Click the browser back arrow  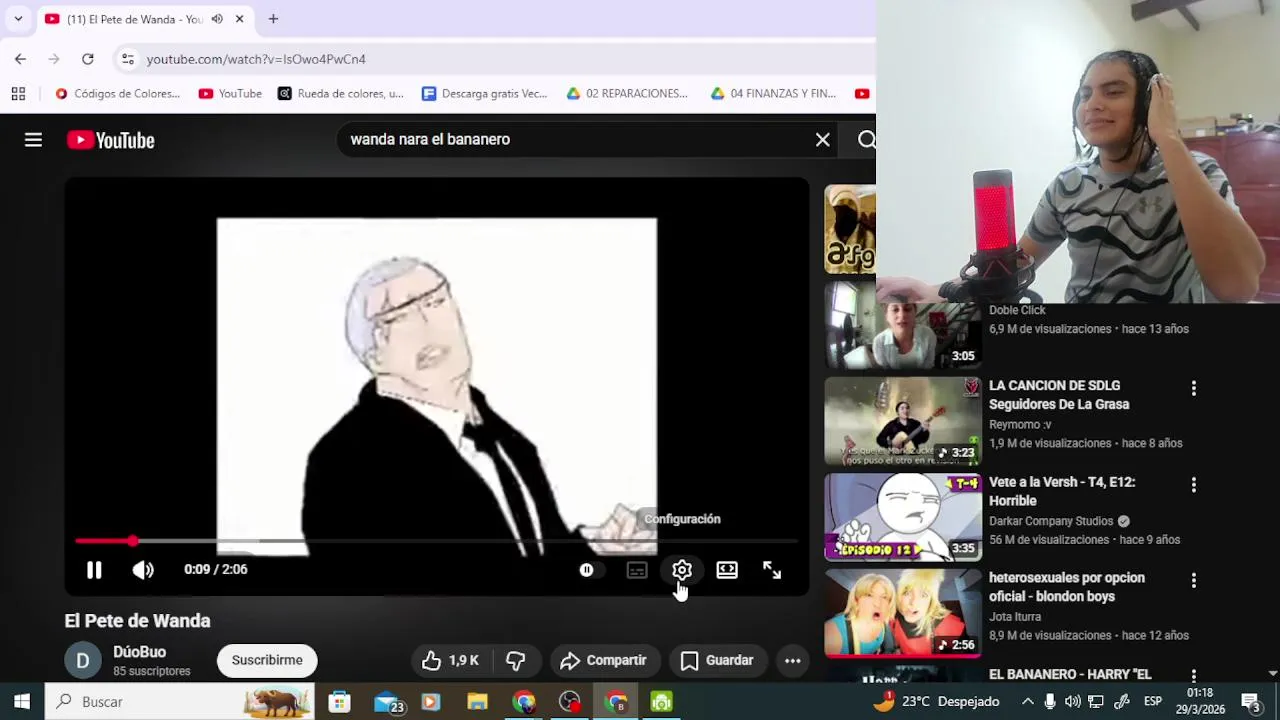(20, 59)
